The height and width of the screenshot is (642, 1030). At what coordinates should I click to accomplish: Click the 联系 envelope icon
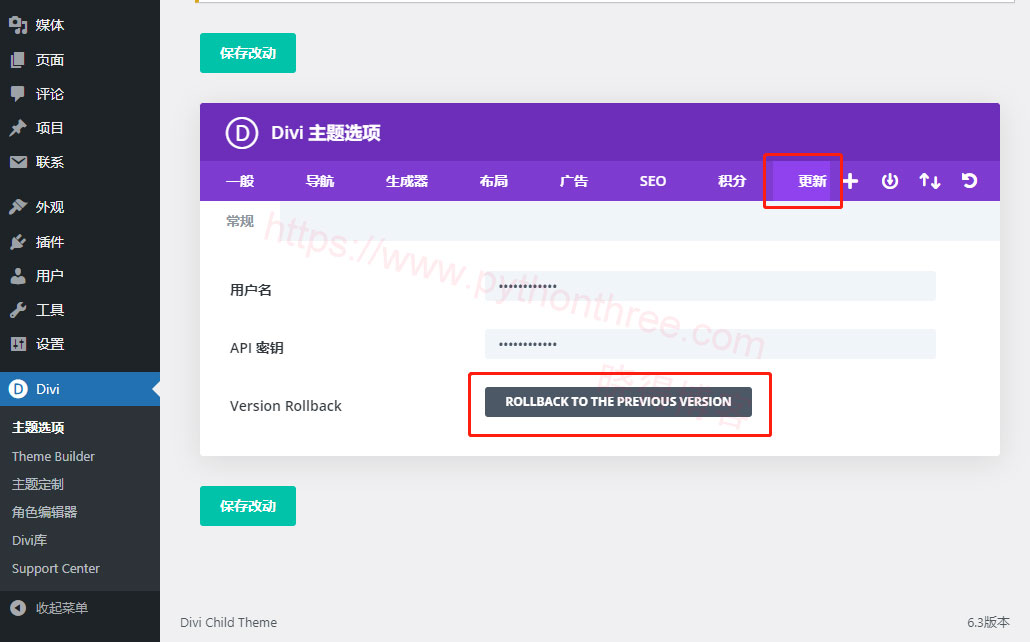click(18, 162)
